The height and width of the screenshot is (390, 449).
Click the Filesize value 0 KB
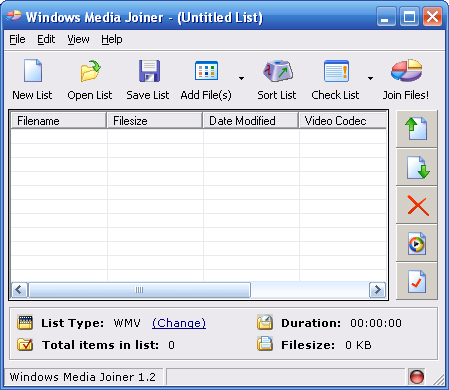[358, 345]
